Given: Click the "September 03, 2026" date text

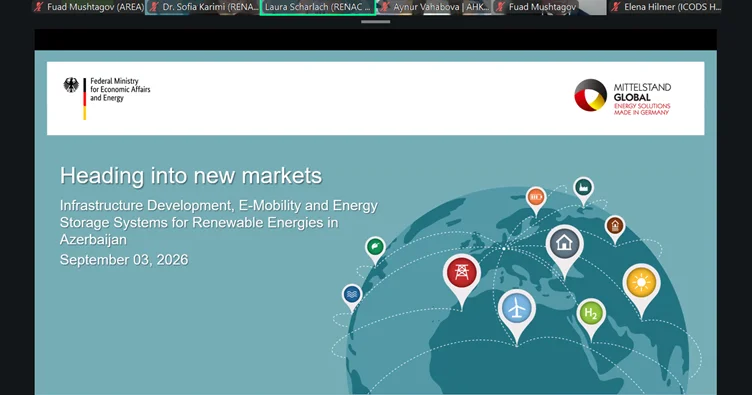Looking at the screenshot, I should point(124,260).
